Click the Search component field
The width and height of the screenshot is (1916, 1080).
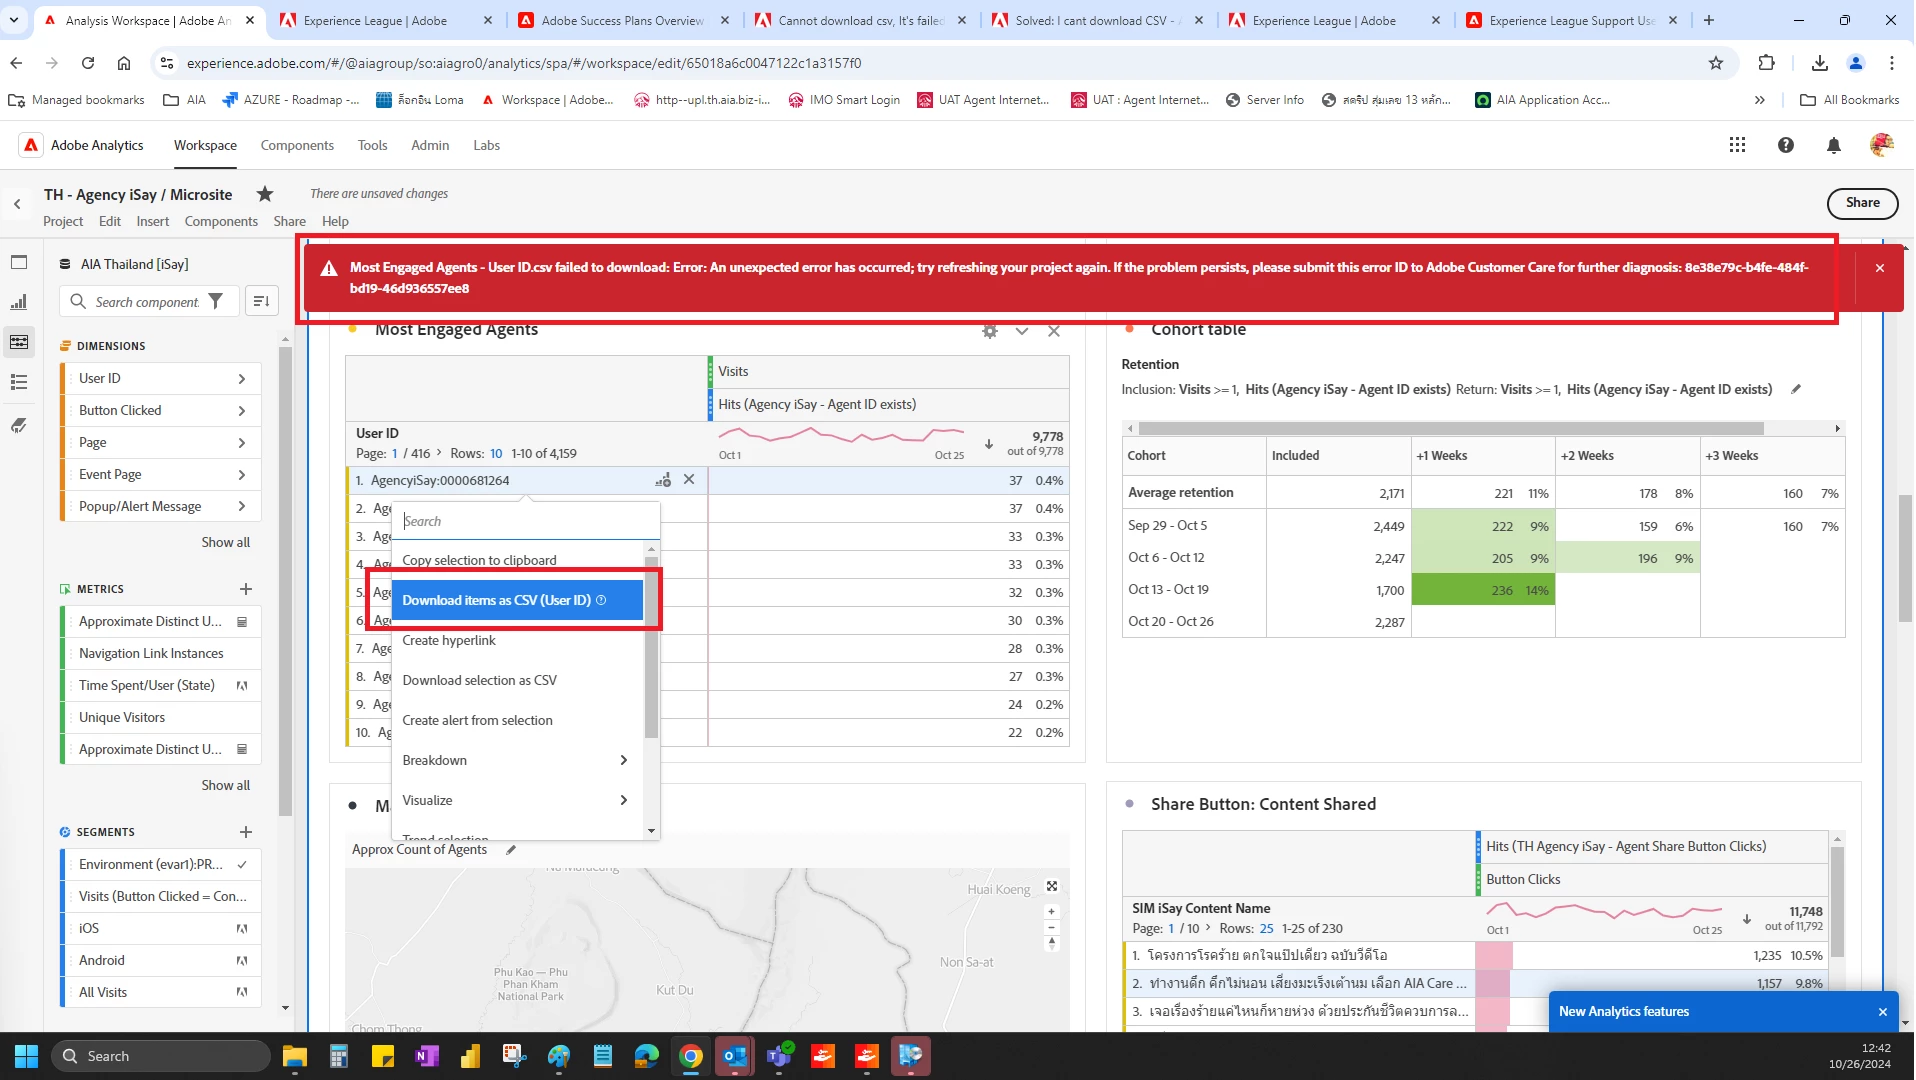coord(147,301)
